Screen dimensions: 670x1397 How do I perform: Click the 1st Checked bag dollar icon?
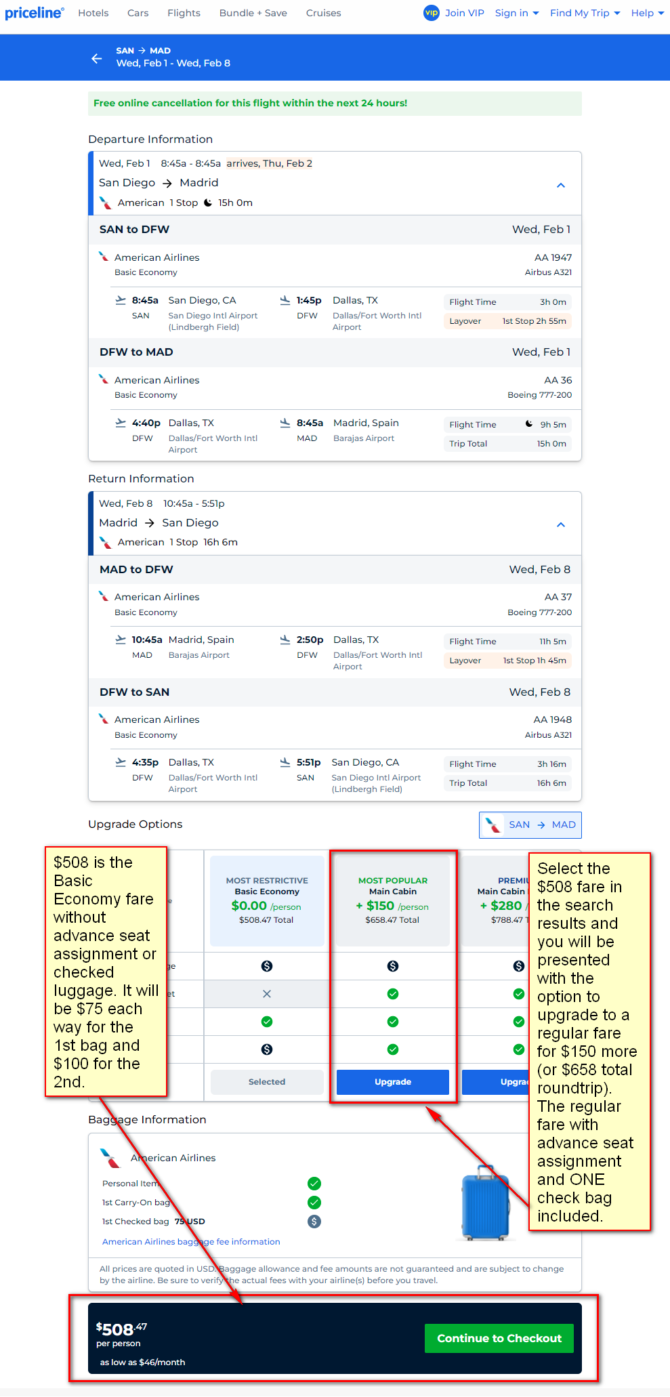314,1221
